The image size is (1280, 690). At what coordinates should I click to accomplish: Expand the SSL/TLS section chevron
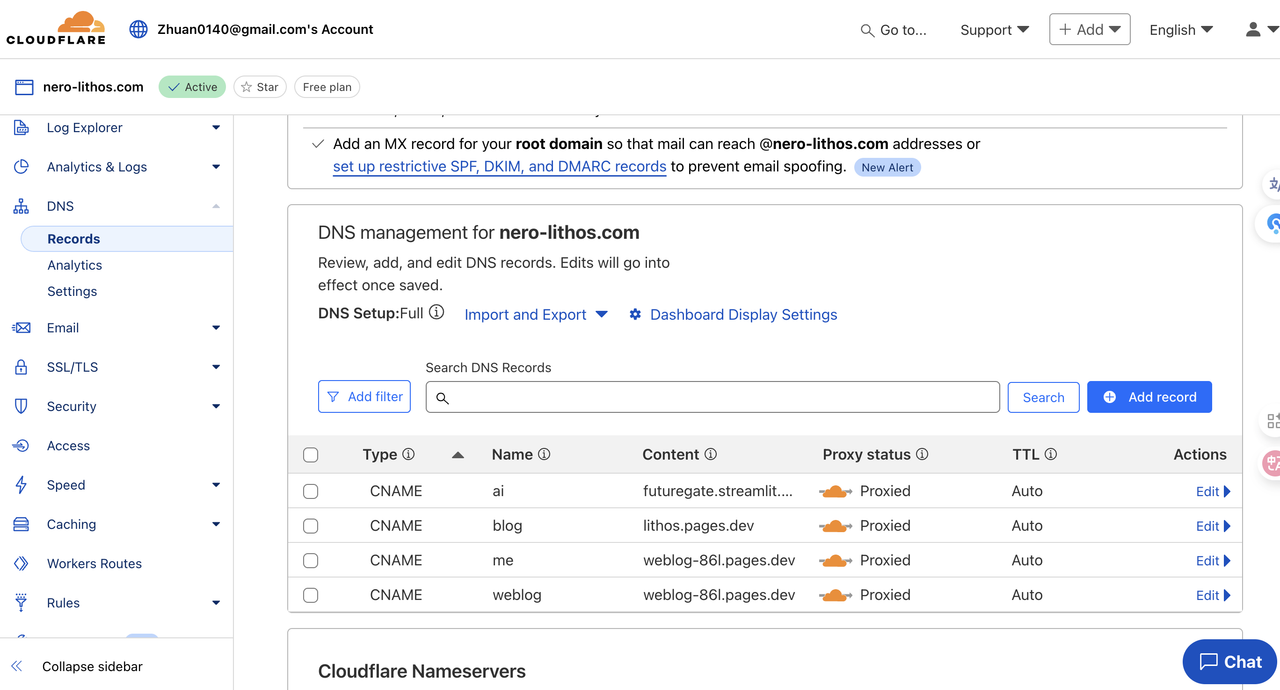(x=216, y=367)
